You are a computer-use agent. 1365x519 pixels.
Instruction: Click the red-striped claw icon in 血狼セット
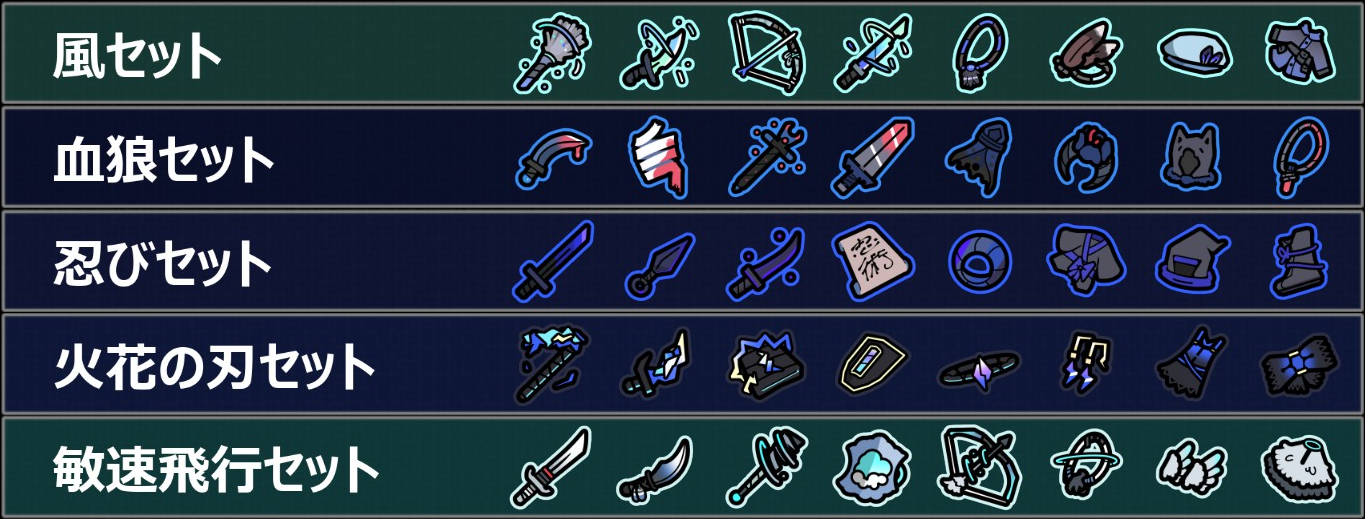point(660,156)
